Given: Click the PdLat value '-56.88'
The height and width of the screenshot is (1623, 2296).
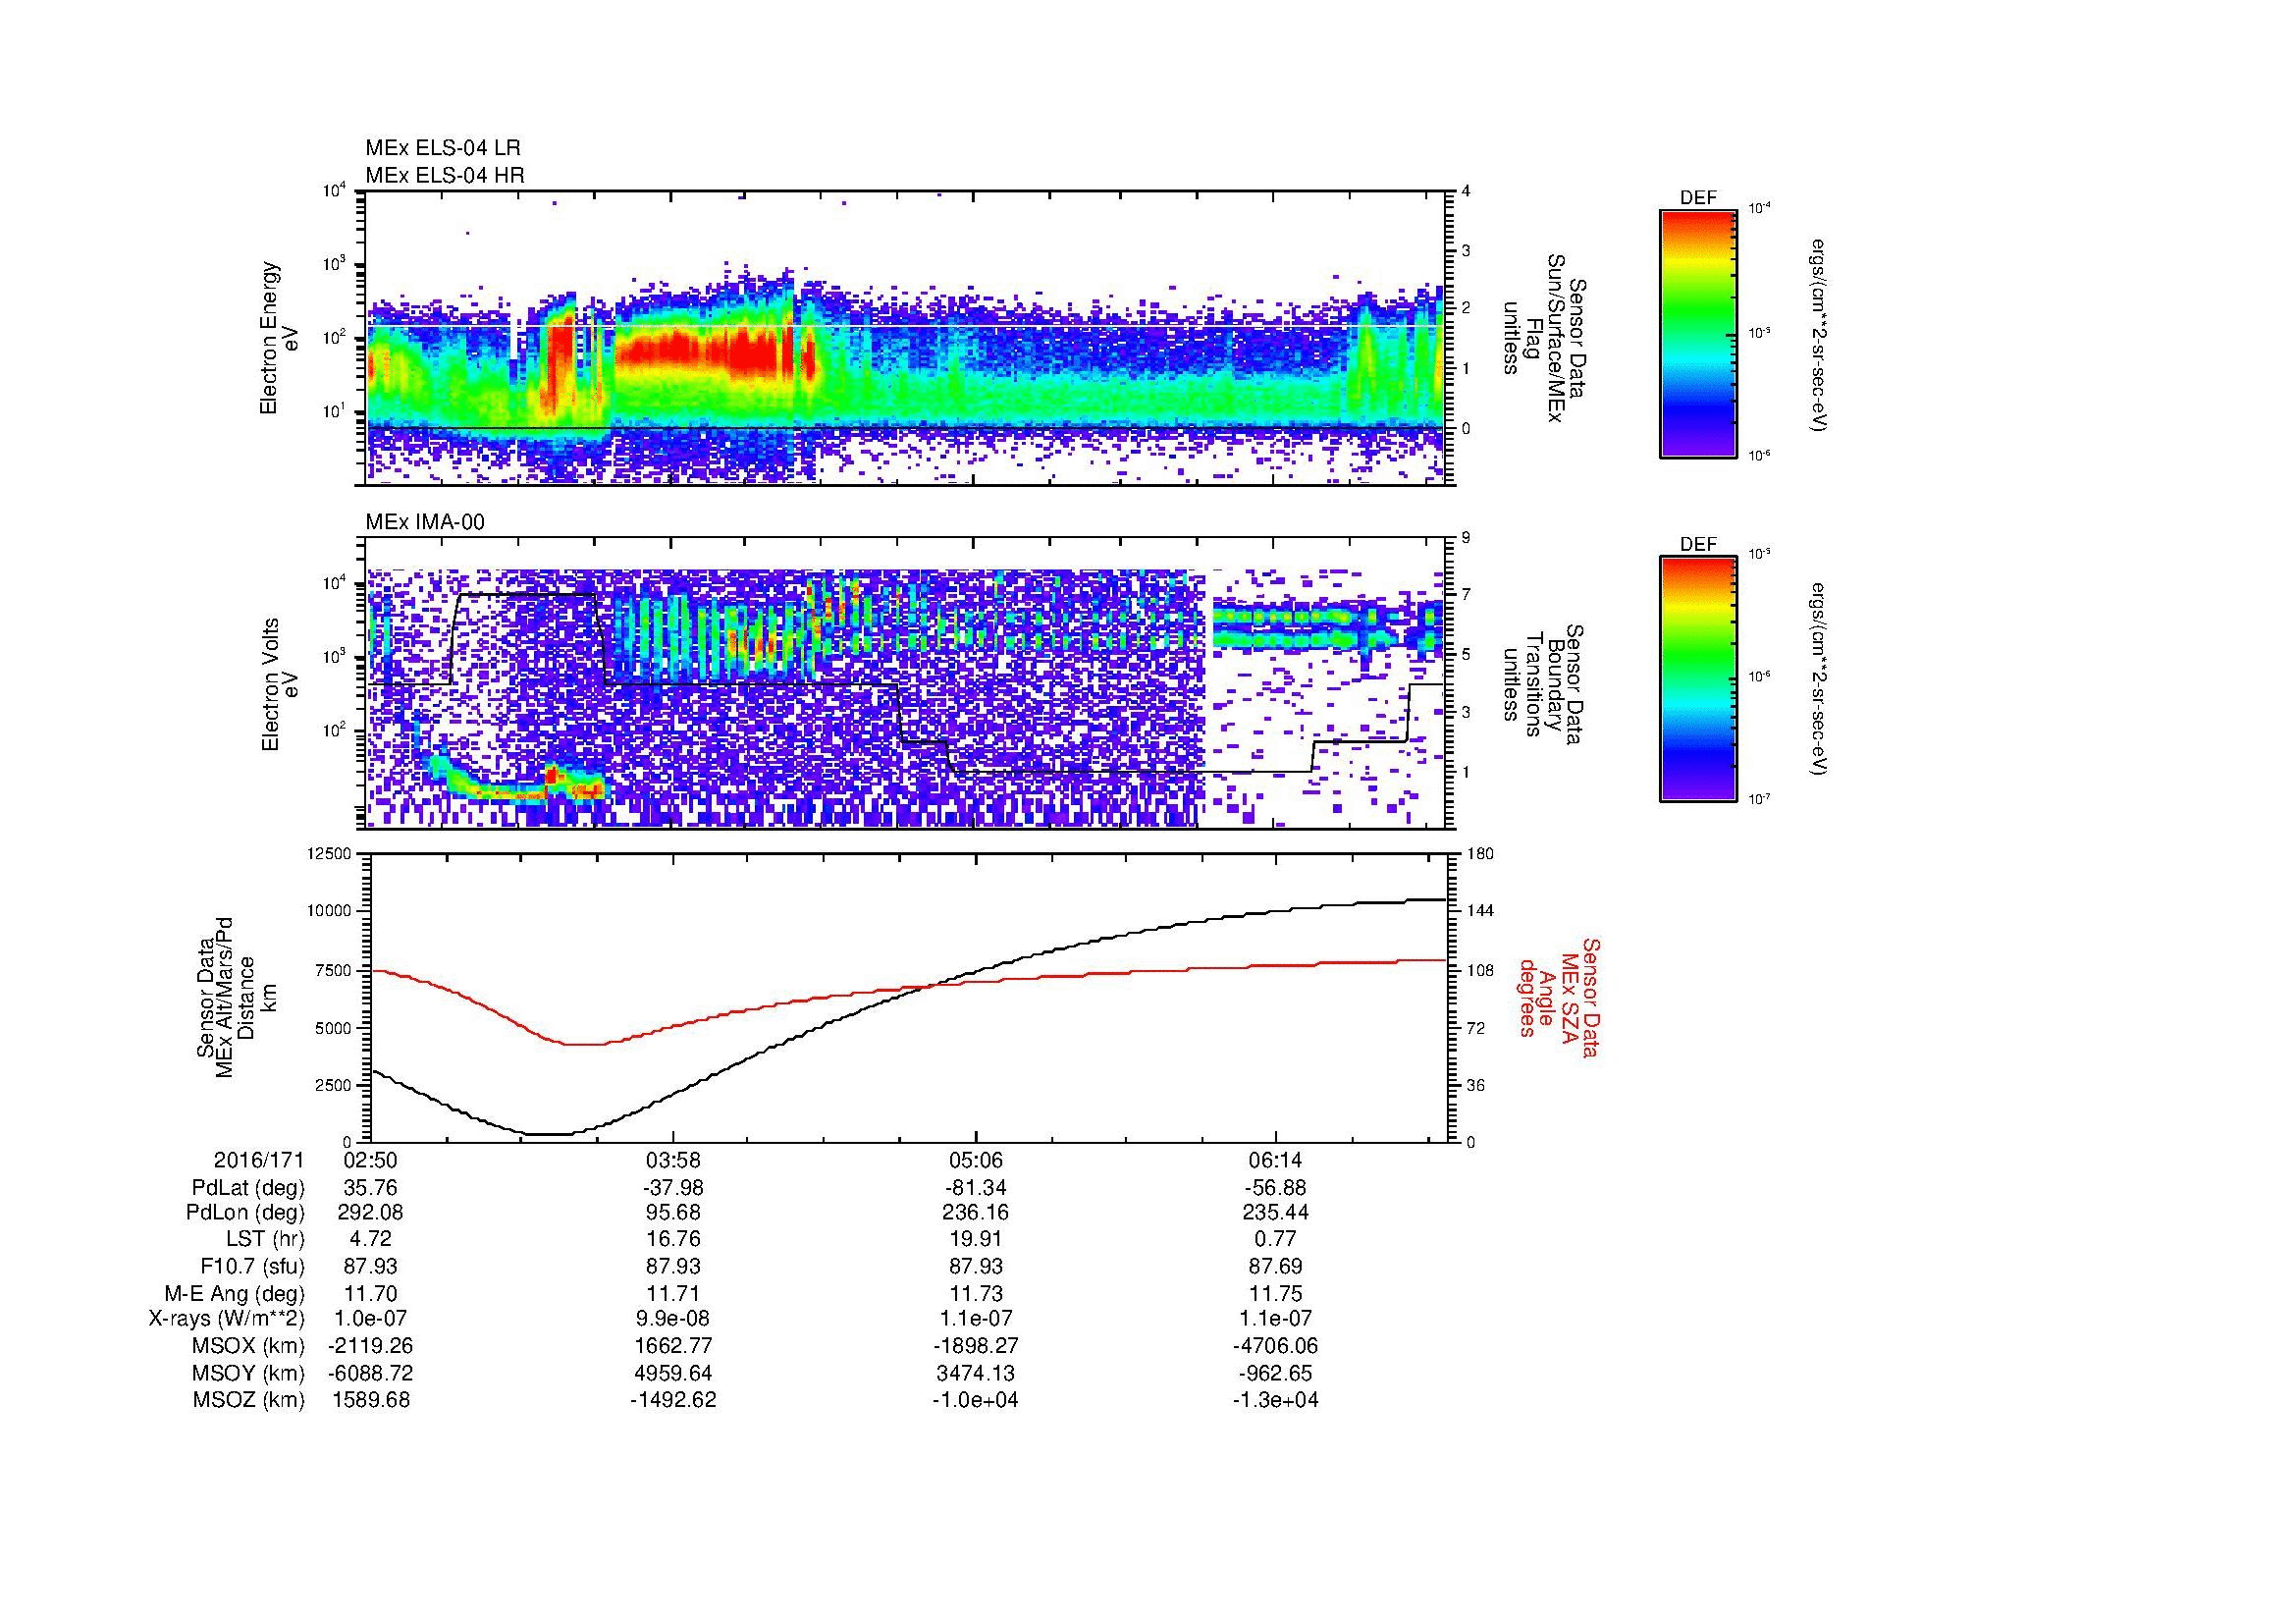Looking at the screenshot, I should 1276,1188.
